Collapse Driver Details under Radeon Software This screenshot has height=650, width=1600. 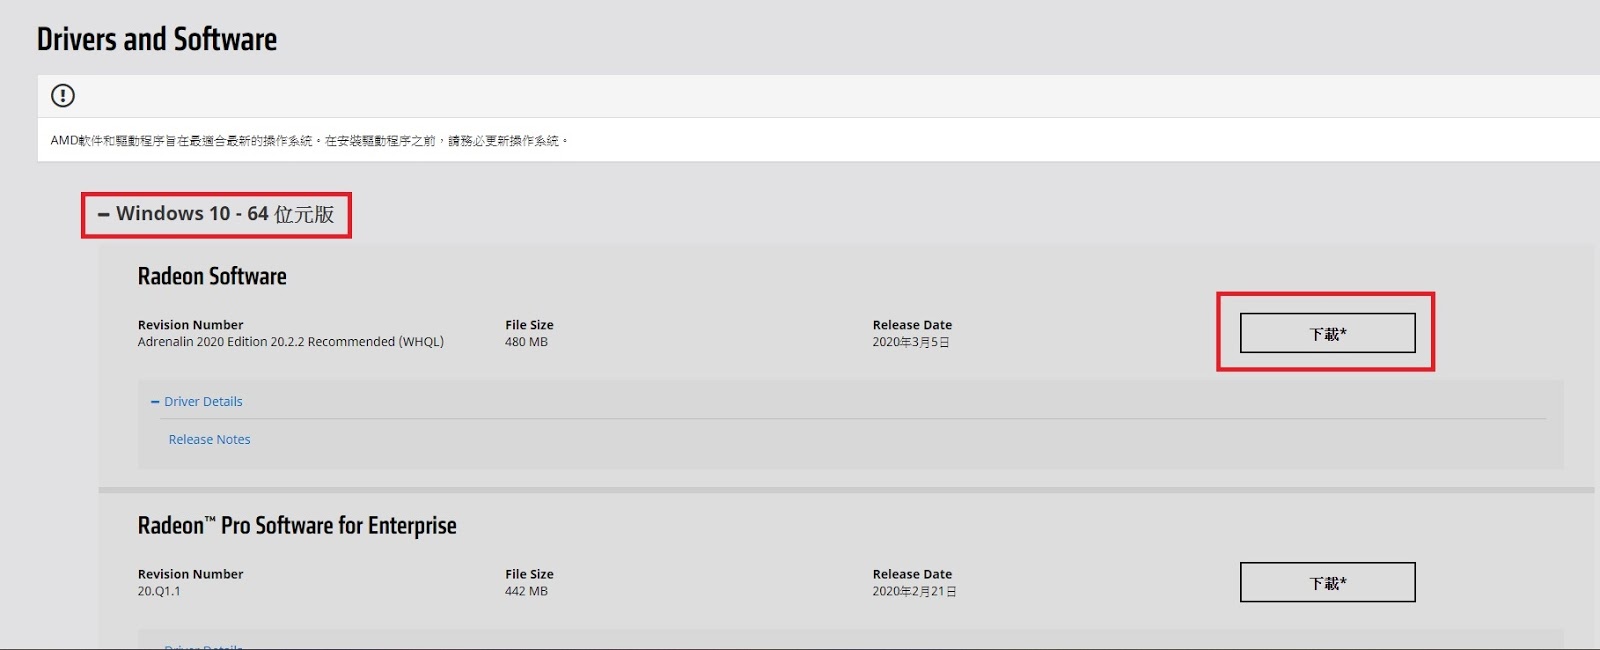196,401
